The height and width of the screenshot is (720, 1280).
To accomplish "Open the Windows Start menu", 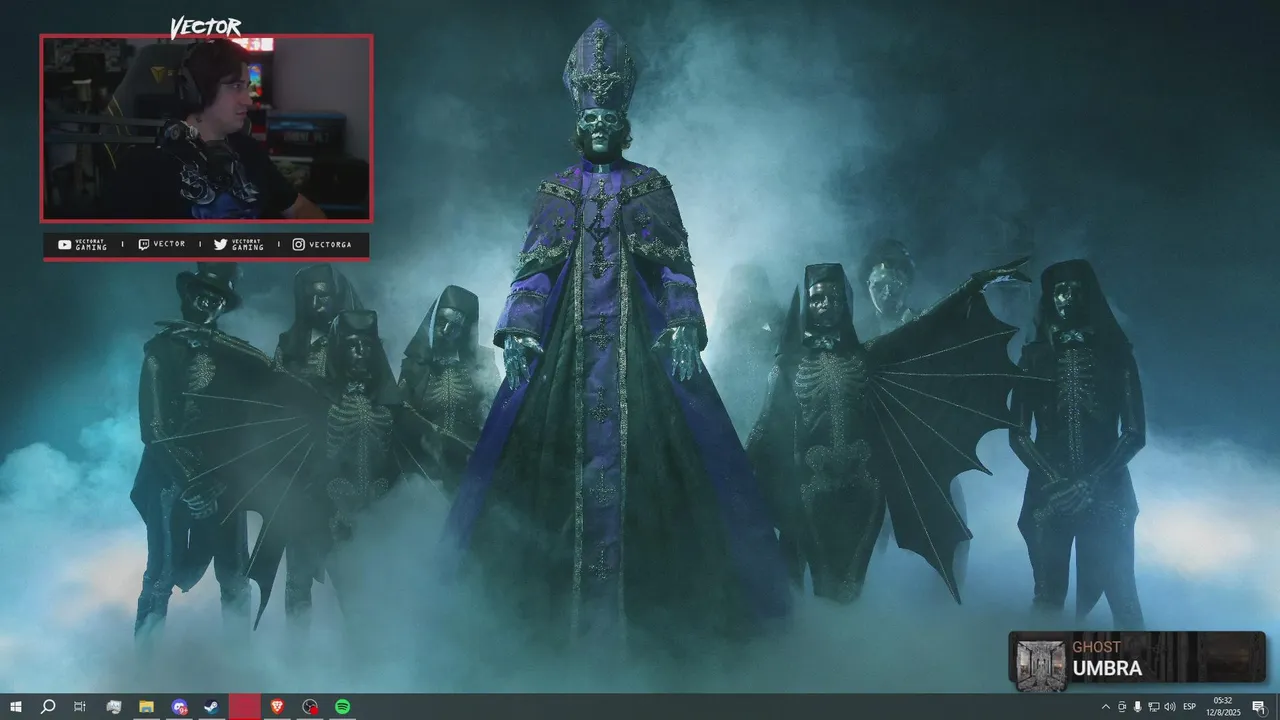I will point(15,707).
